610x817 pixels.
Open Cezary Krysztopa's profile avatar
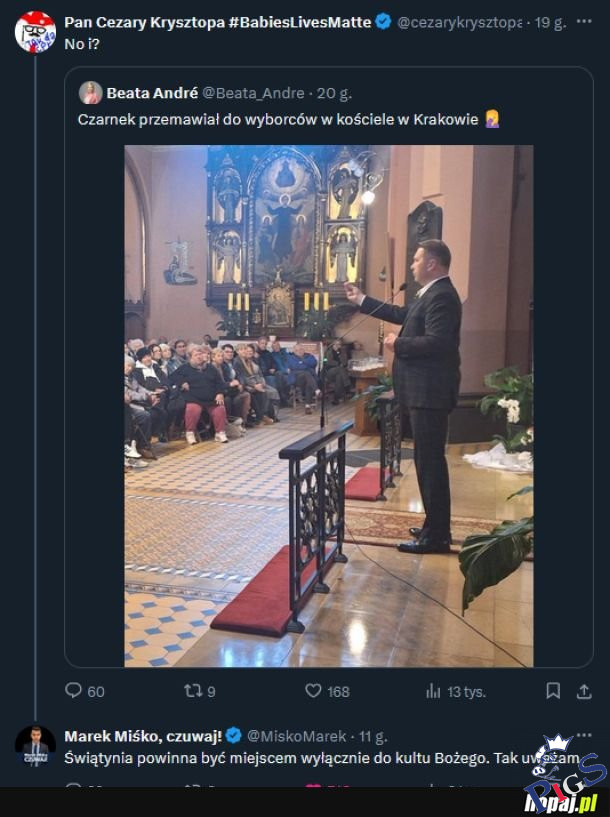(x=35, y=32)
